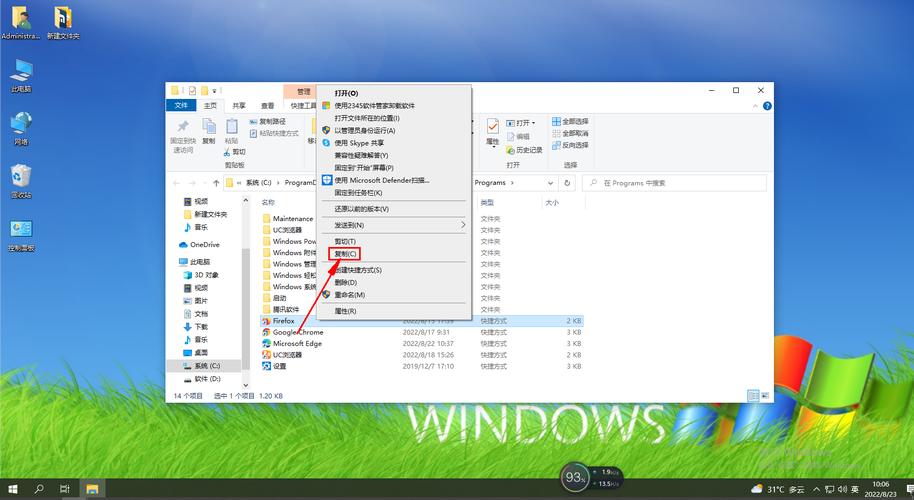Open 回收站 (Recycle Bin) desktop icon
914x500 pixels.
(21, 181)
